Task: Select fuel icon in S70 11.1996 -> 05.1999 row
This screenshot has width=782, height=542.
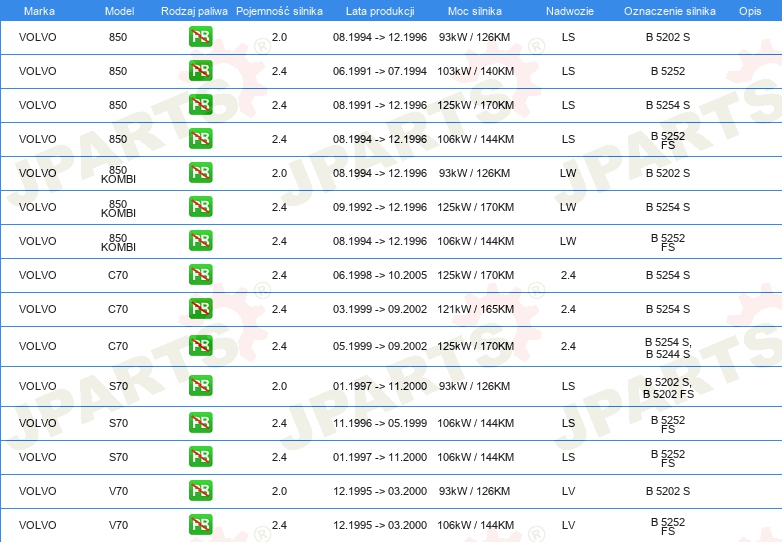Action: [x=200, y=422]
